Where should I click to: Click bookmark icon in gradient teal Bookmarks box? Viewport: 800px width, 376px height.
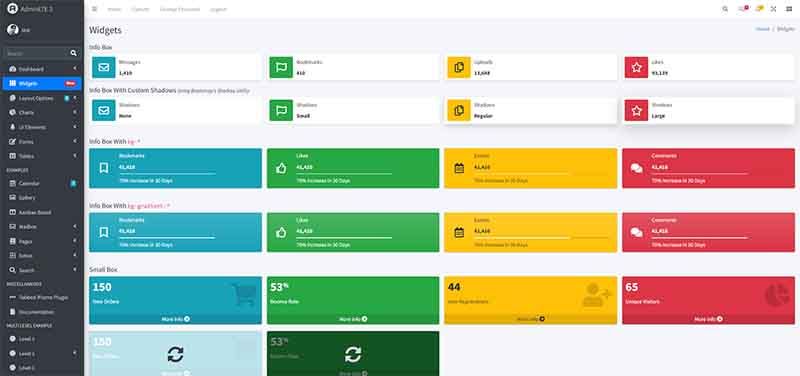pos(104,233)
